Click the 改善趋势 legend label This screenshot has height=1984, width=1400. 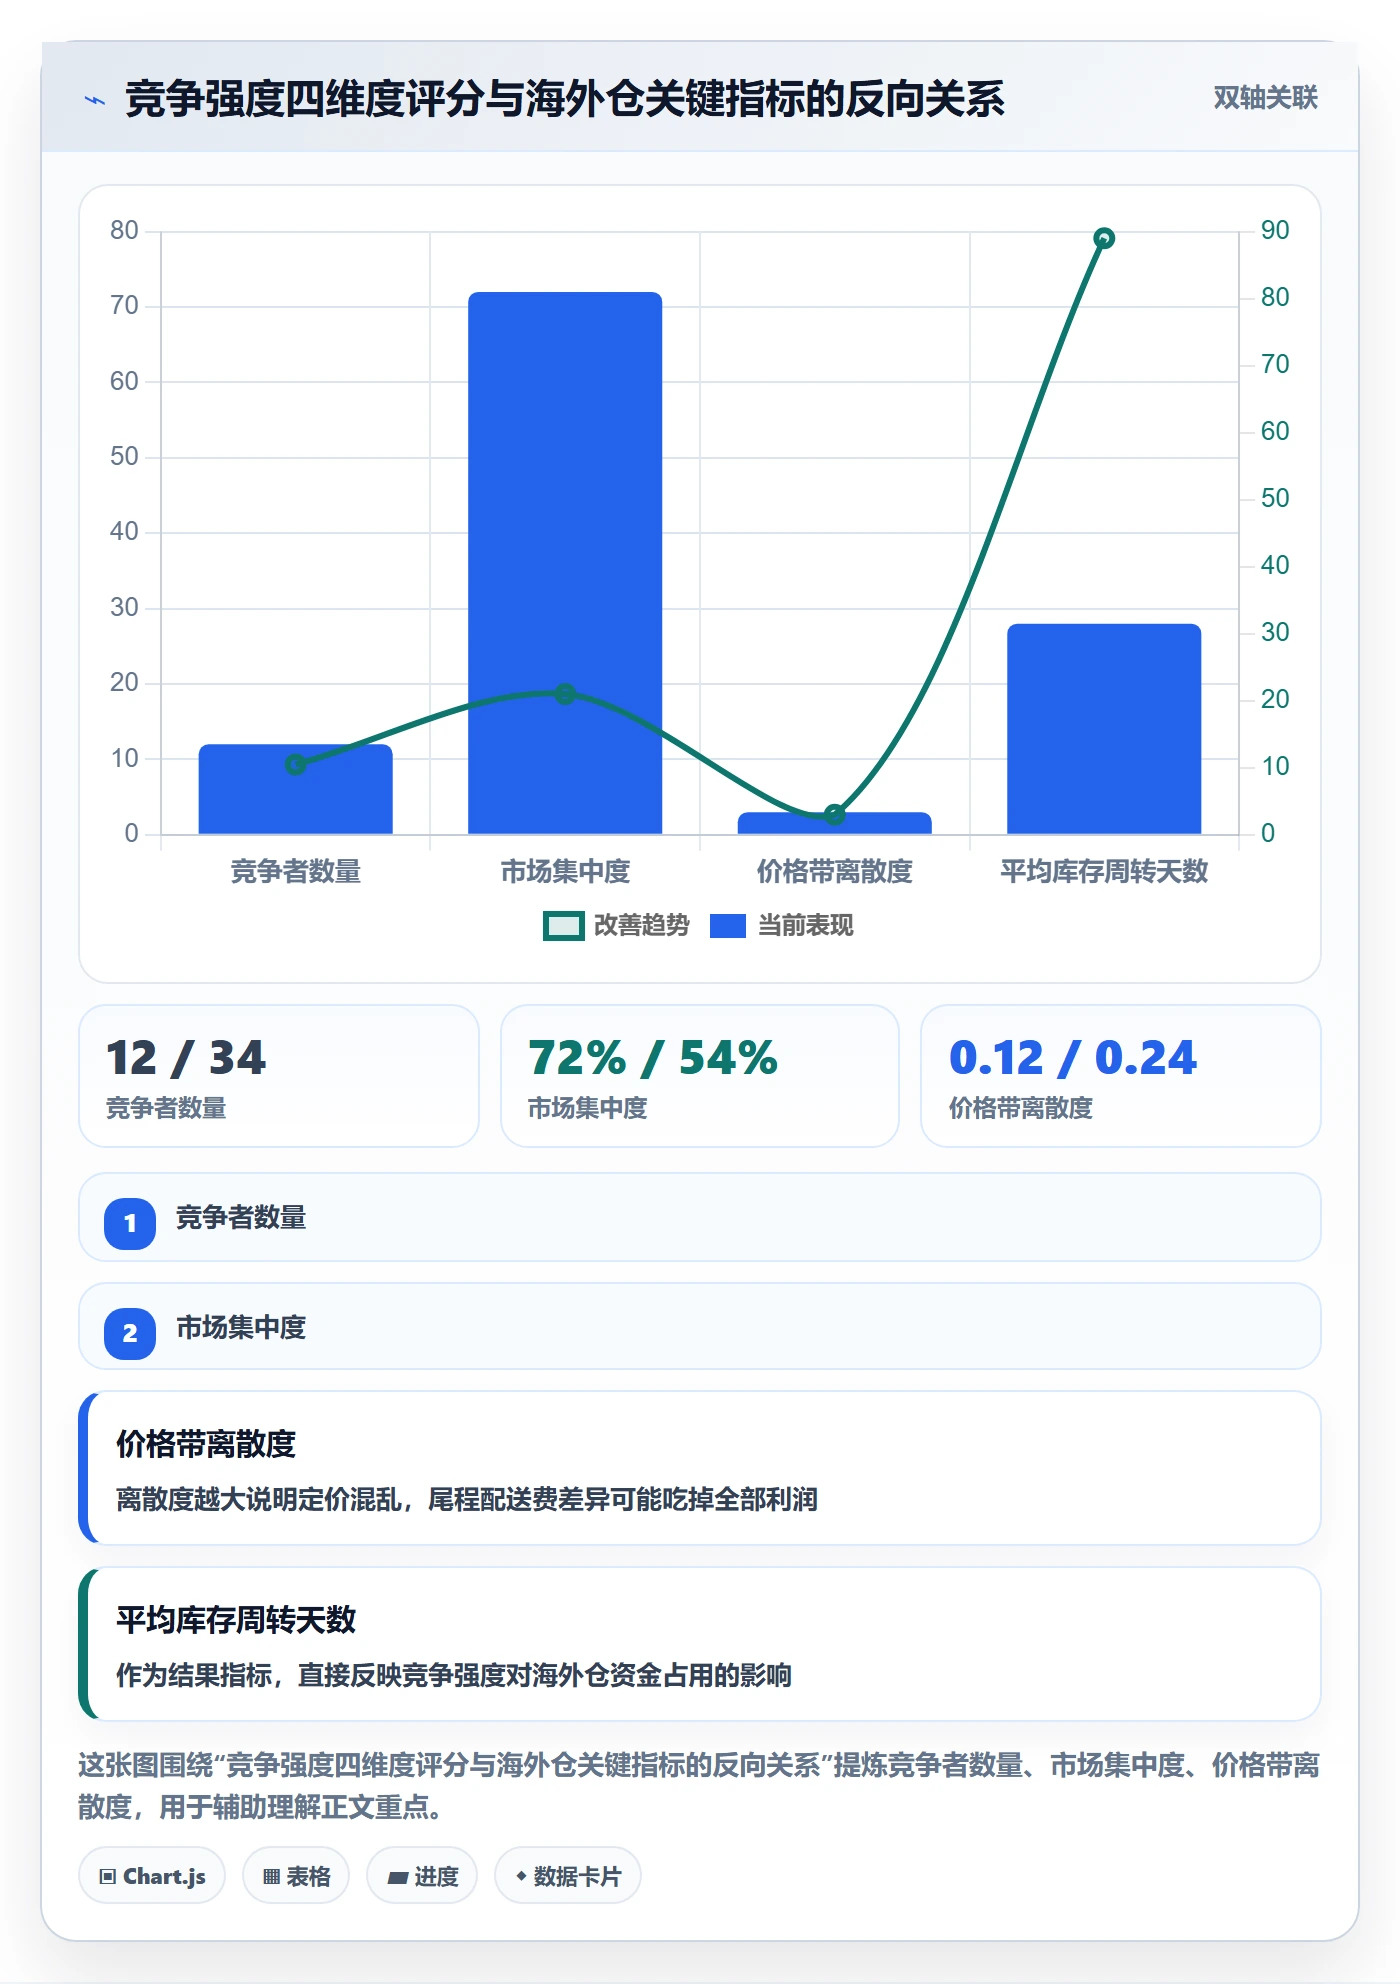pyautogui.click(x=642, y=926)
